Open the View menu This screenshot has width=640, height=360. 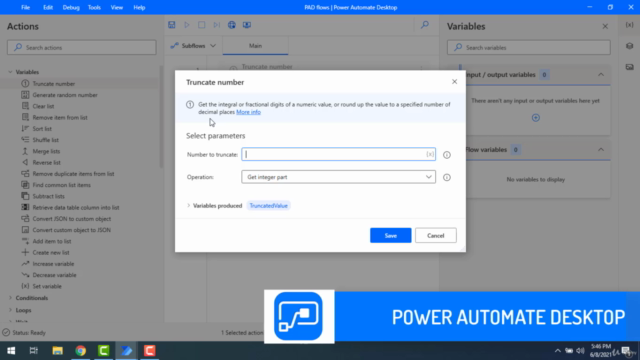click(x=117, y=7)
